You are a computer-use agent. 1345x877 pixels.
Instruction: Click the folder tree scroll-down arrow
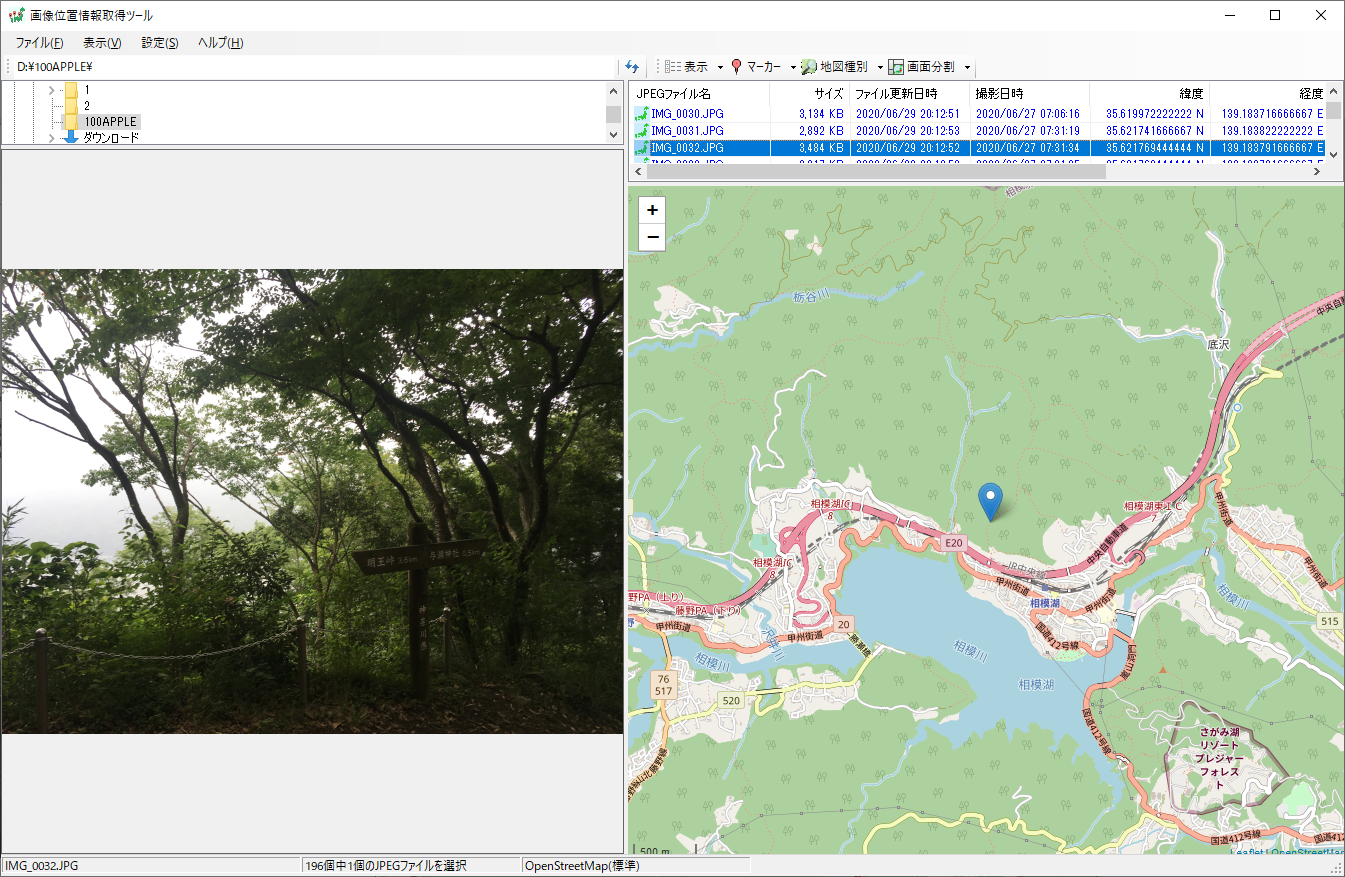click(x=614, y=137)
